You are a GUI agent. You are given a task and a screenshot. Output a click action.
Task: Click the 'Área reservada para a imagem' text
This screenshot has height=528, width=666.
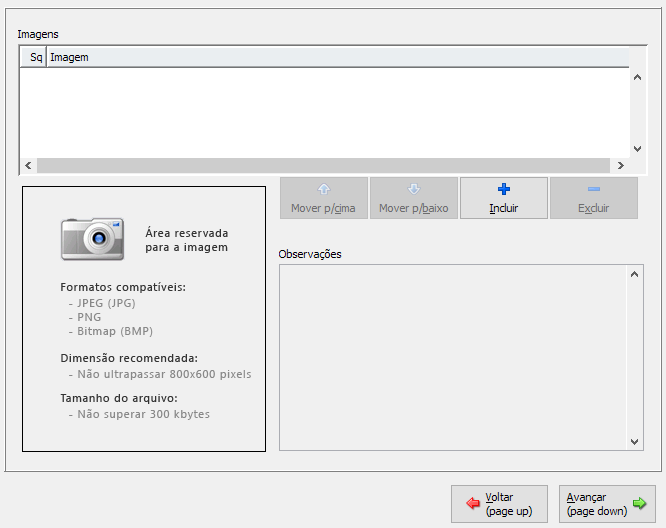pos(186,240)
